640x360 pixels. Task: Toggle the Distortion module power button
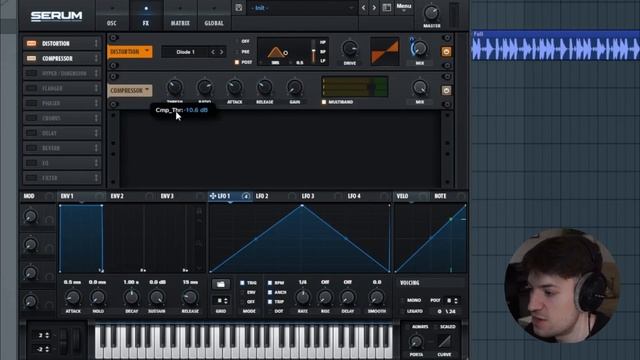coord(446,52)
